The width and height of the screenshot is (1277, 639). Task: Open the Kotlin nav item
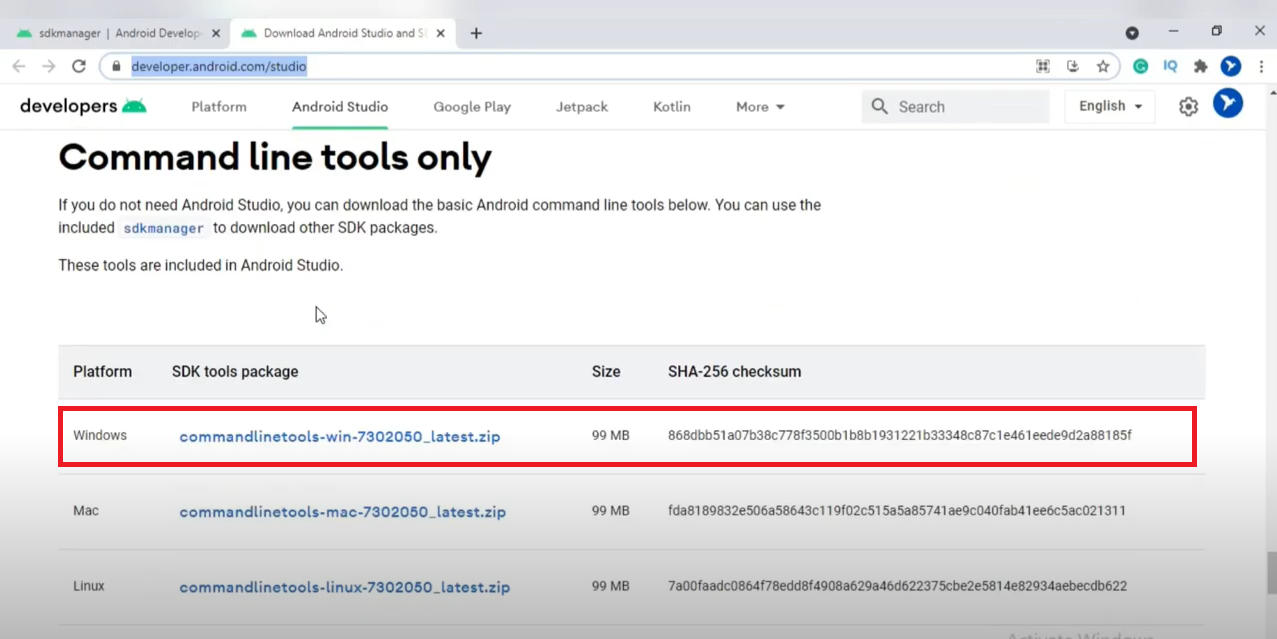click(672, 106)
